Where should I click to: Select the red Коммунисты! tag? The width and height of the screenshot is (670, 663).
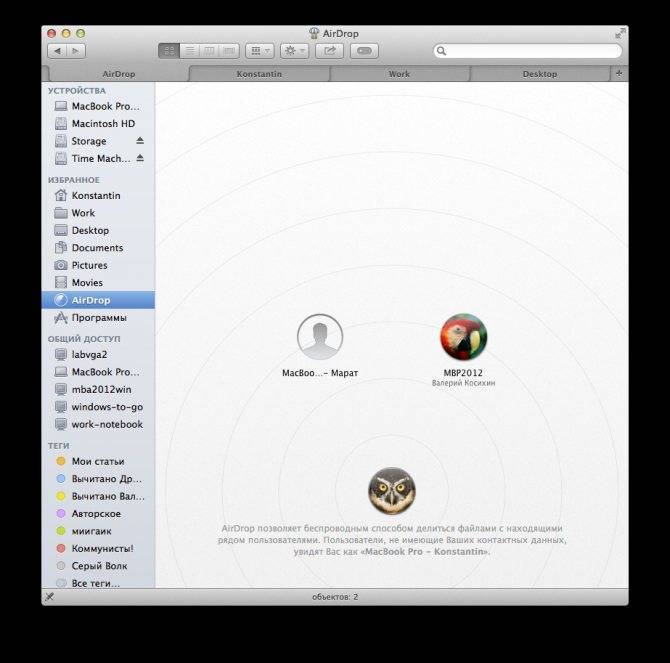(x=102, y=548)
